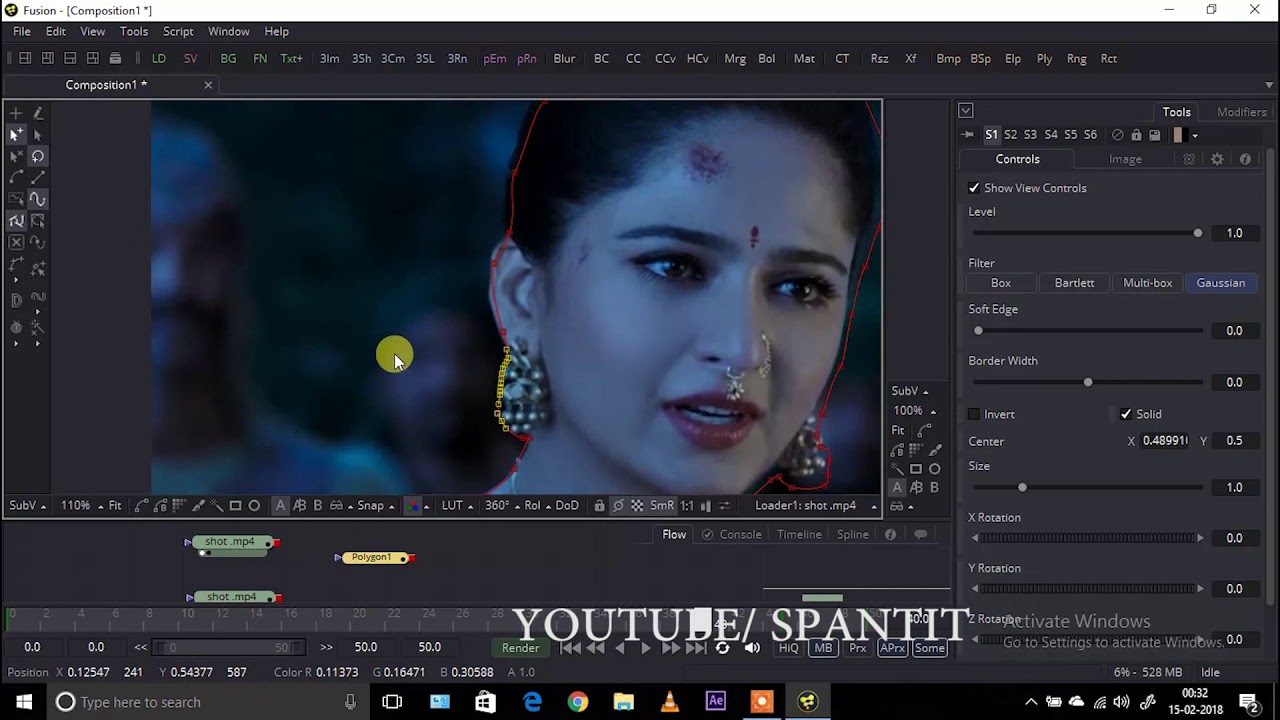Open the LUT dropdown in viewer toolbar
Image resolution: width=1280 pixels, height=720 pixels.
[x=457, y=506]
